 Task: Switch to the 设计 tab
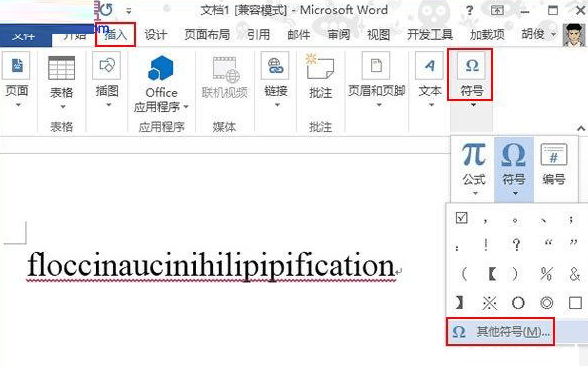point(156,35)
